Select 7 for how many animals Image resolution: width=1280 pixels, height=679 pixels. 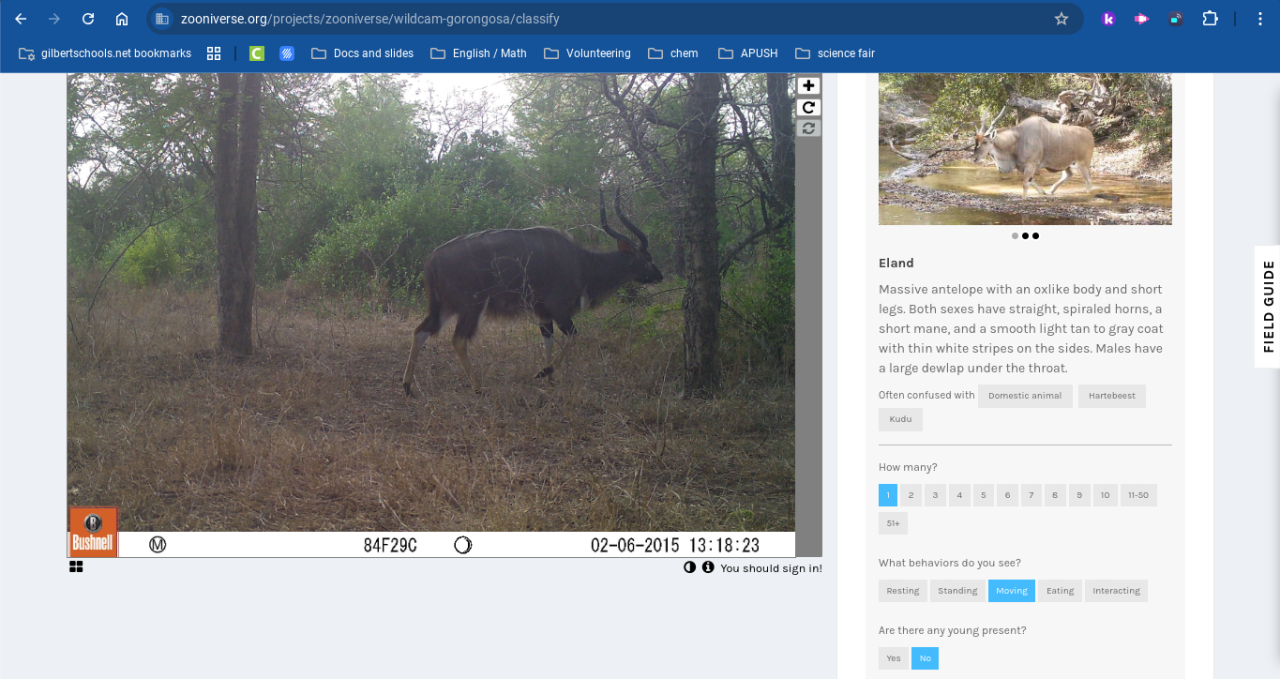tap(1032, 495)
